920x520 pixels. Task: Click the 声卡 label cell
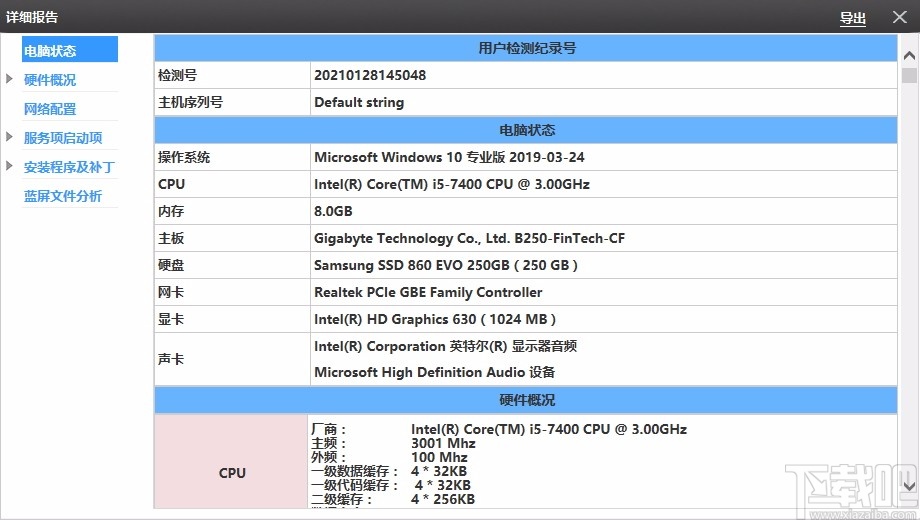click(232, 359)
